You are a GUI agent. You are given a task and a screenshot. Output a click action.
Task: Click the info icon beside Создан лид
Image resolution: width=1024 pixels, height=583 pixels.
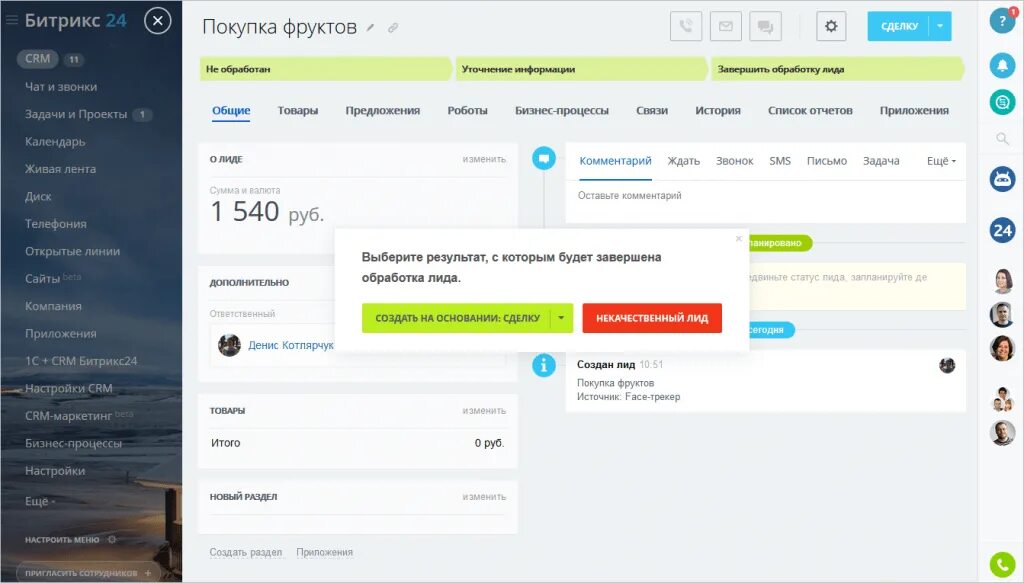543,365
